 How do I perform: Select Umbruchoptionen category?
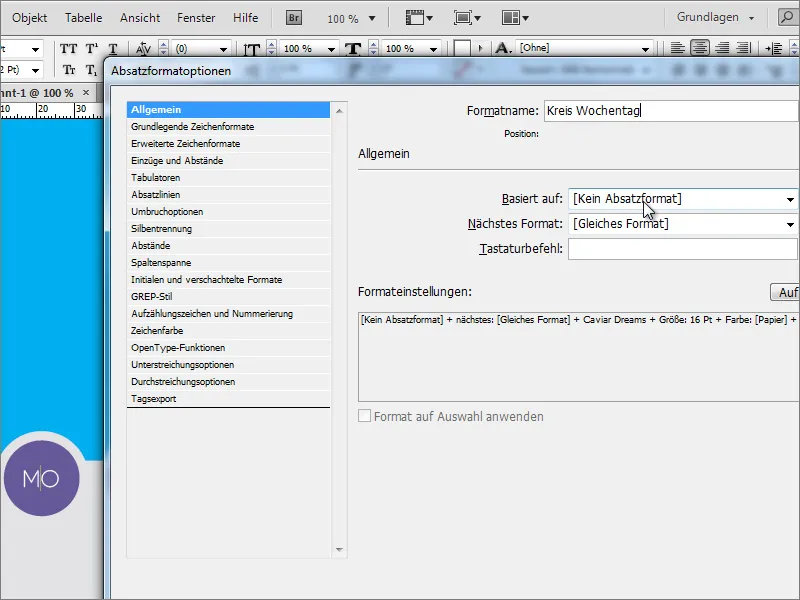click(x=229, y=212)
